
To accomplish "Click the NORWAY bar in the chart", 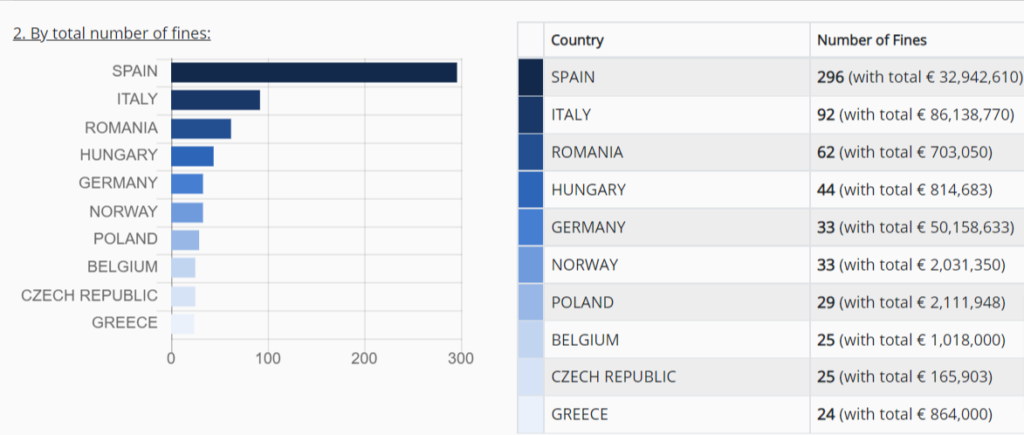I will tap(187, 213).
